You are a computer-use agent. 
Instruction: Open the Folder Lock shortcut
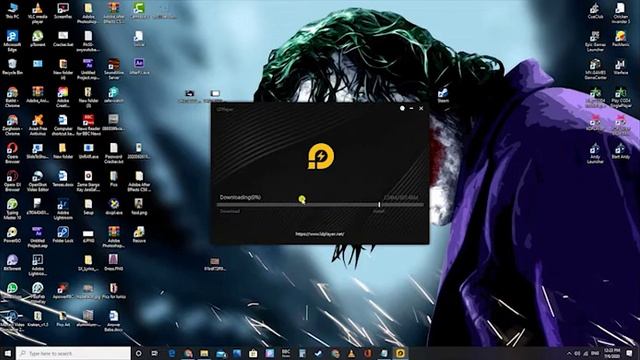[63, 235]
